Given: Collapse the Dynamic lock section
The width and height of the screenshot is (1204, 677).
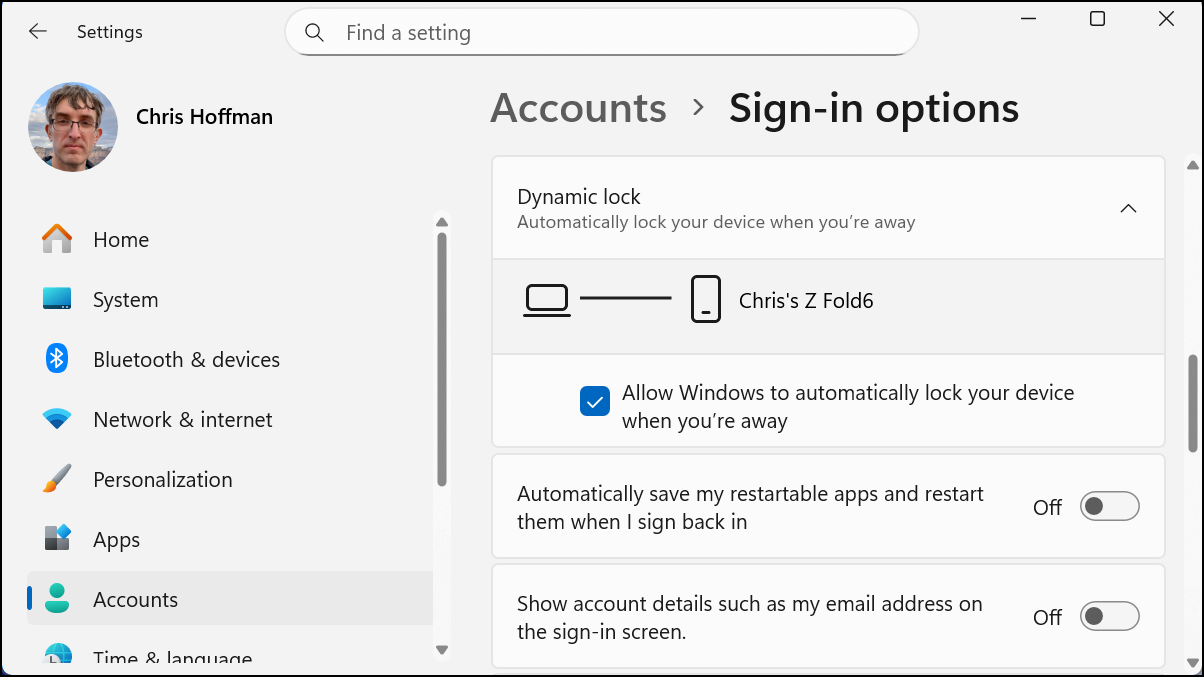Looking at the screenshot, I should point(1128,208).
